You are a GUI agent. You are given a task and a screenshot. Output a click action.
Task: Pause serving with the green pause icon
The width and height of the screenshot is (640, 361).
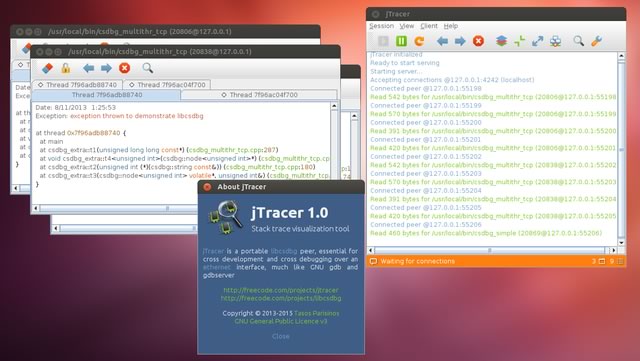point(401,41)
